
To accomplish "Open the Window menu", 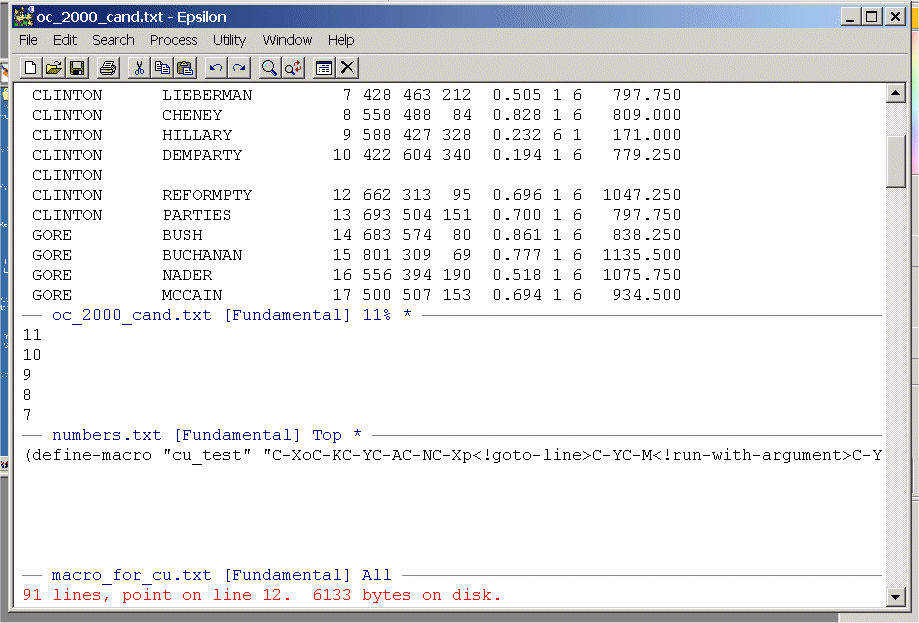I will pyautogui.click(x=287, y=40).
